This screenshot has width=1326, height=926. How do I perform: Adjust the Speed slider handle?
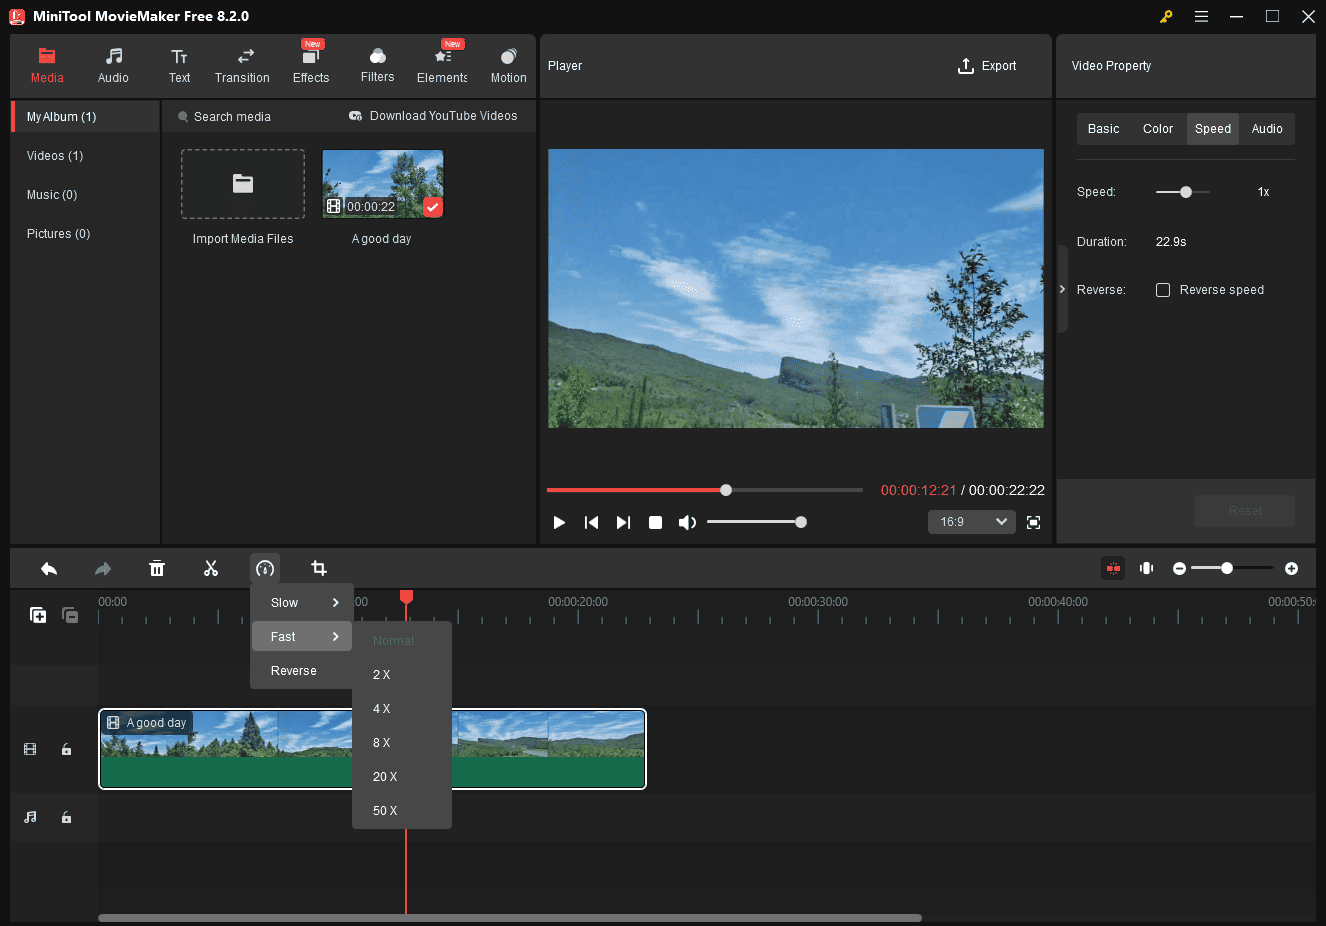1186,192
